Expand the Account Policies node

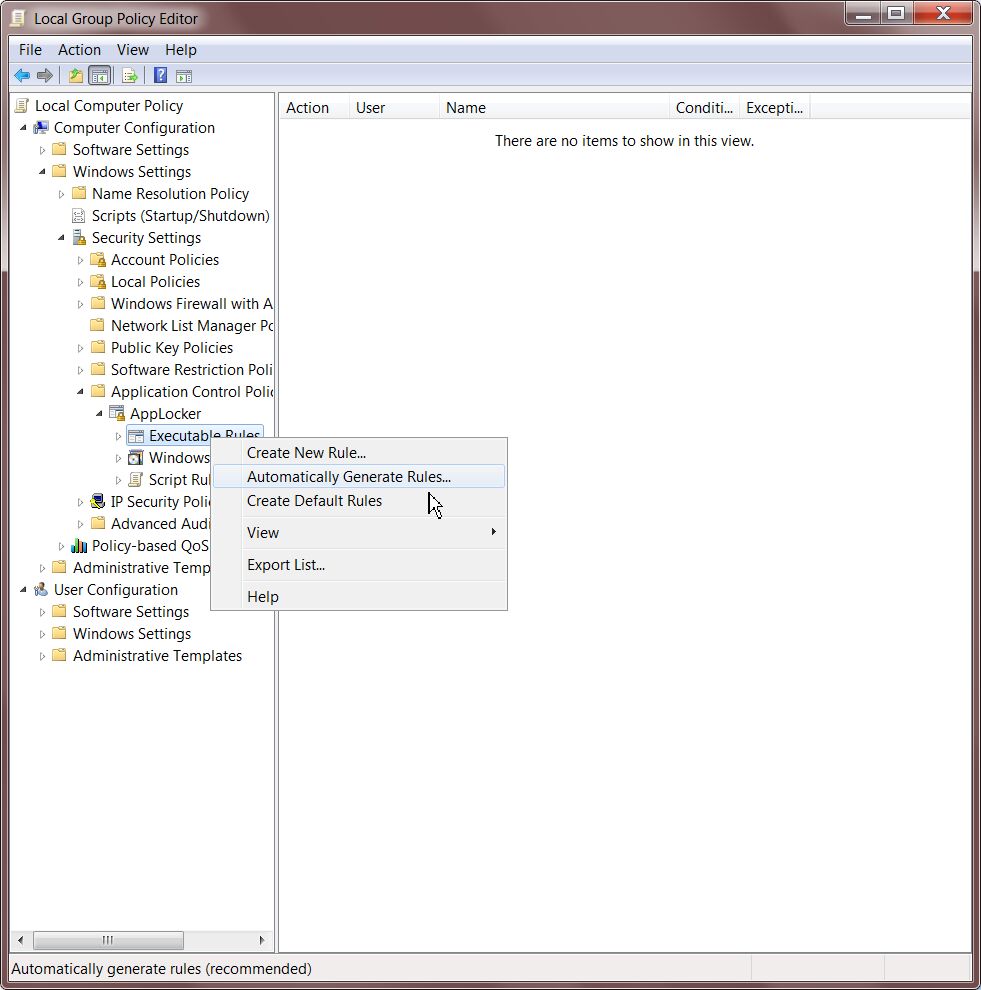click(x=80, y=260)
